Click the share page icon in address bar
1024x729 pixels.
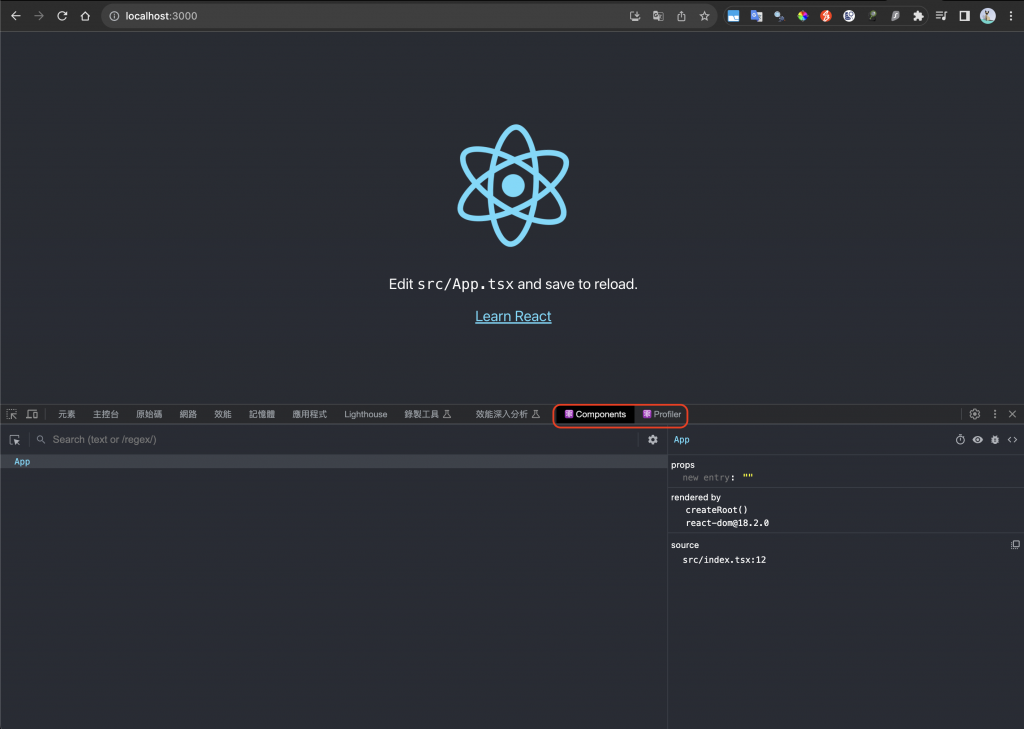coord(681,16)
